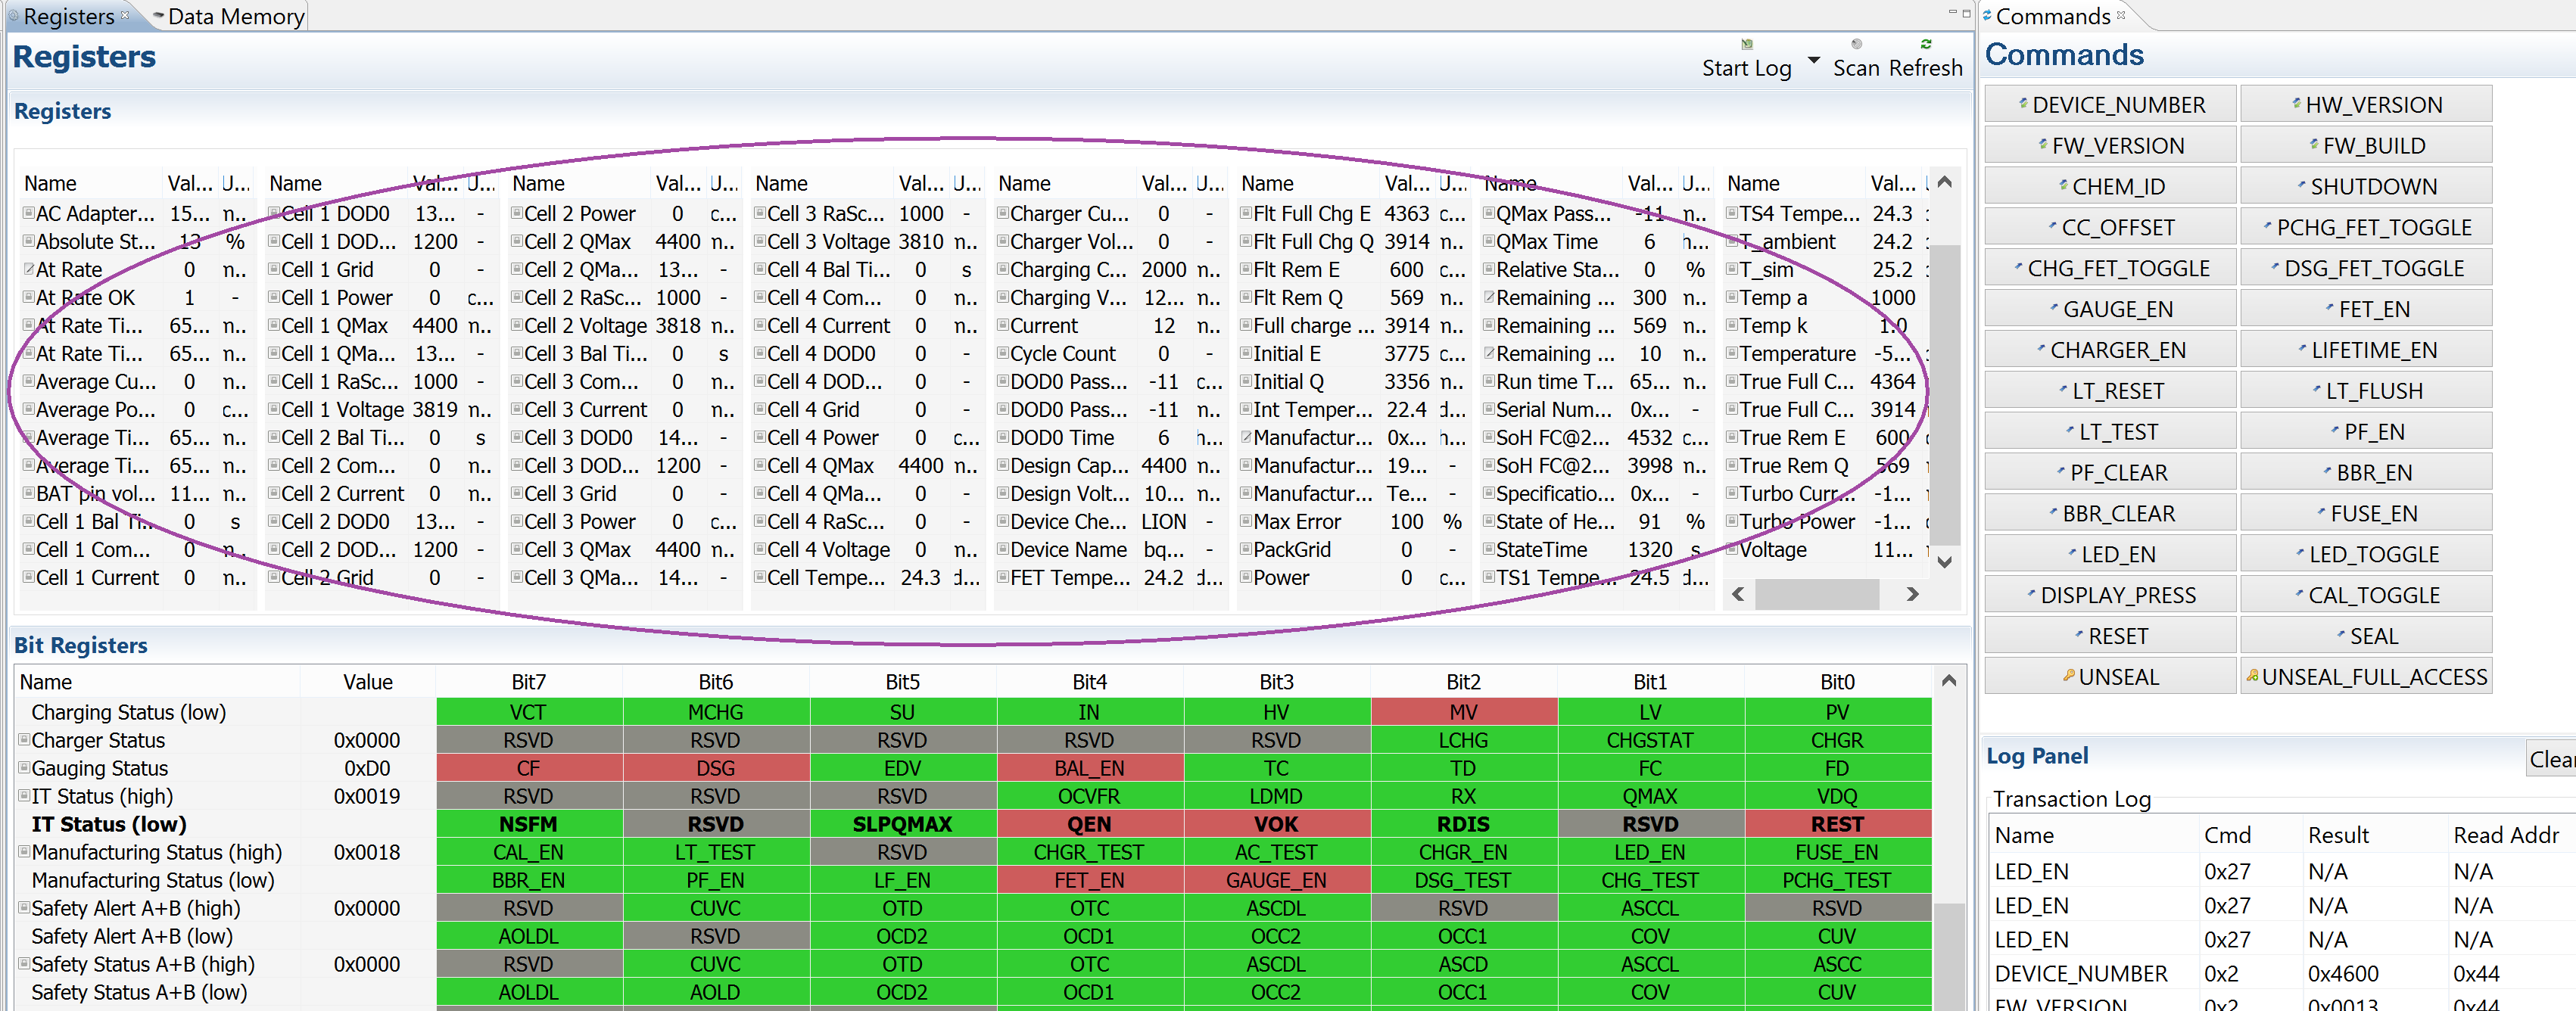The height and width of the screenshot is (1011, 2576).
Task: Click the Registers horizontal scroll right arrow
Action: click(1912, 594)
